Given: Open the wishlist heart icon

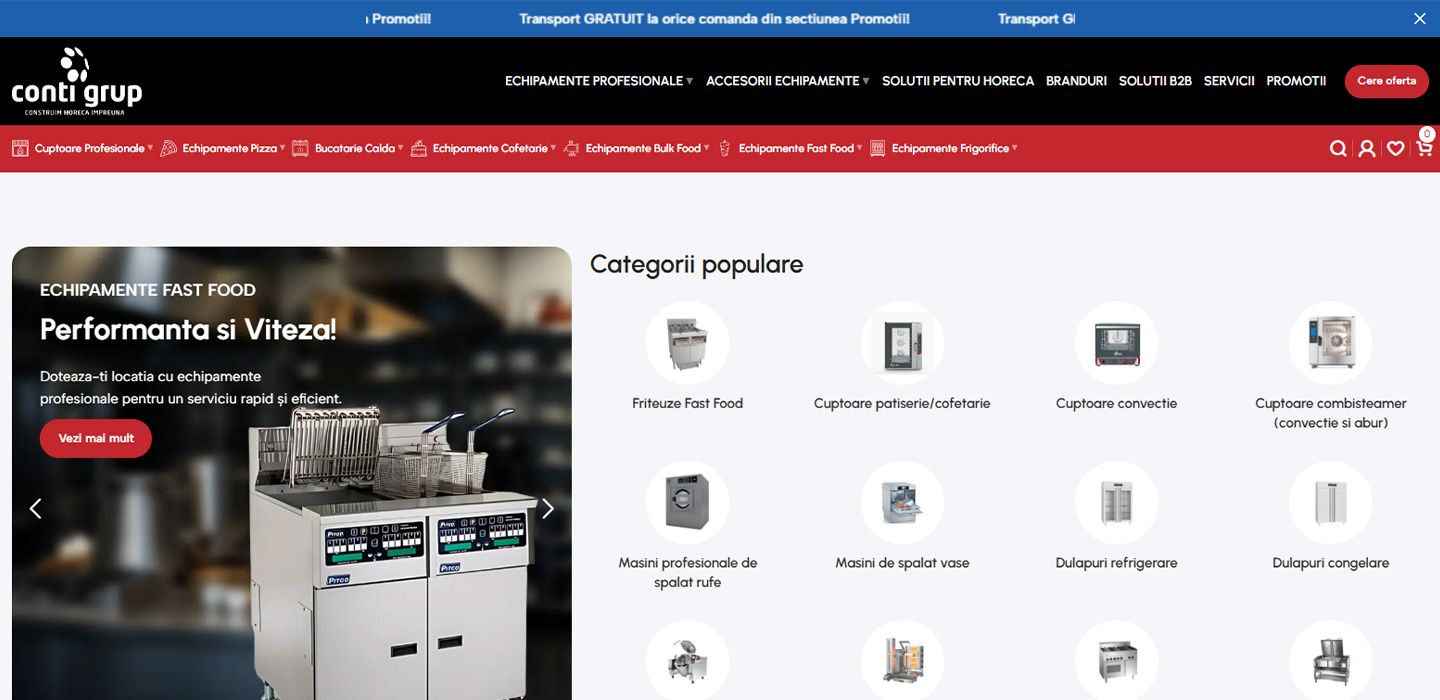Looking at the screenshot, I should pos(1395,149).
